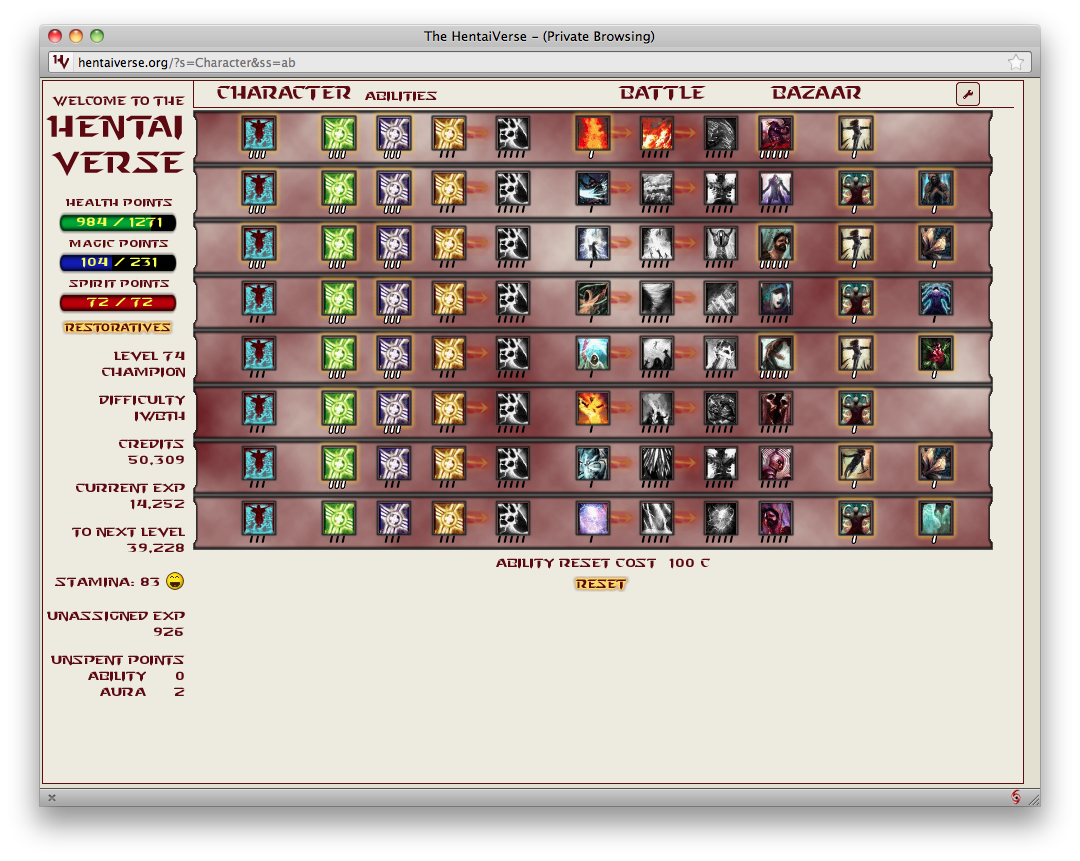1080x861 pixels.
Task: Bookmark the page with the star icon
Action: (x=1015, y=63)
